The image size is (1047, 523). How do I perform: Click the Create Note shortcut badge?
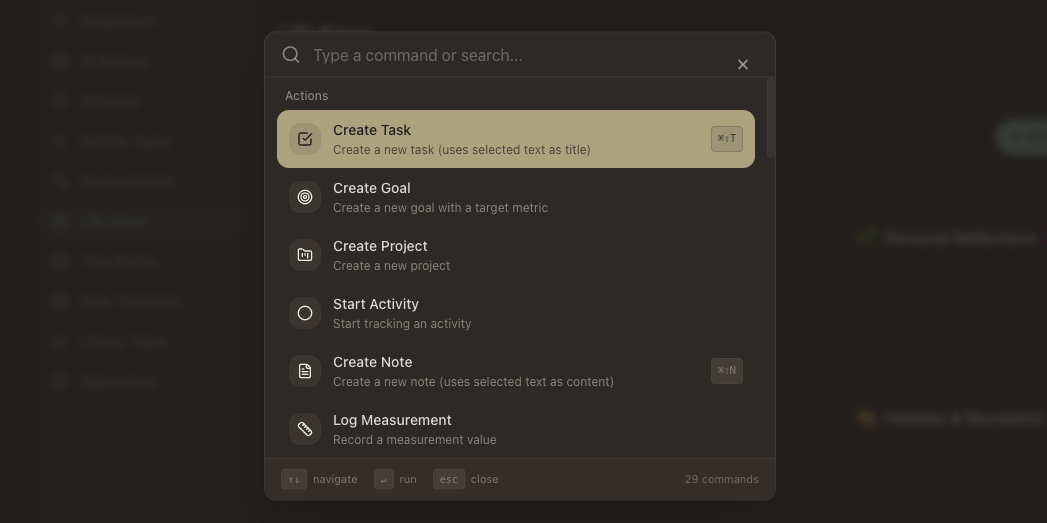tap(727, 371)
